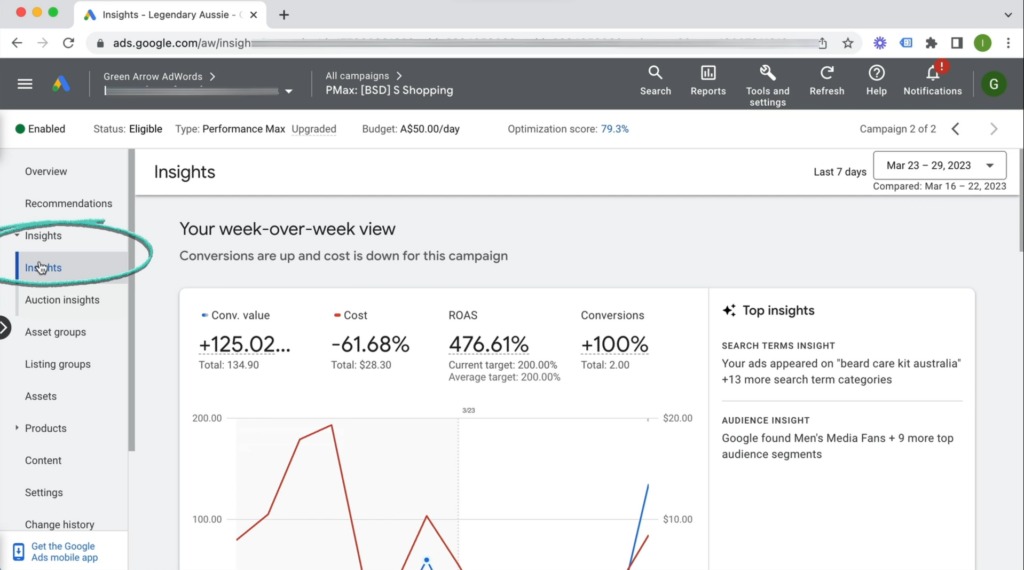The image size is (1024, 570).
Task: Click the Conversions metric +100%
Action: tap(615, 344)
